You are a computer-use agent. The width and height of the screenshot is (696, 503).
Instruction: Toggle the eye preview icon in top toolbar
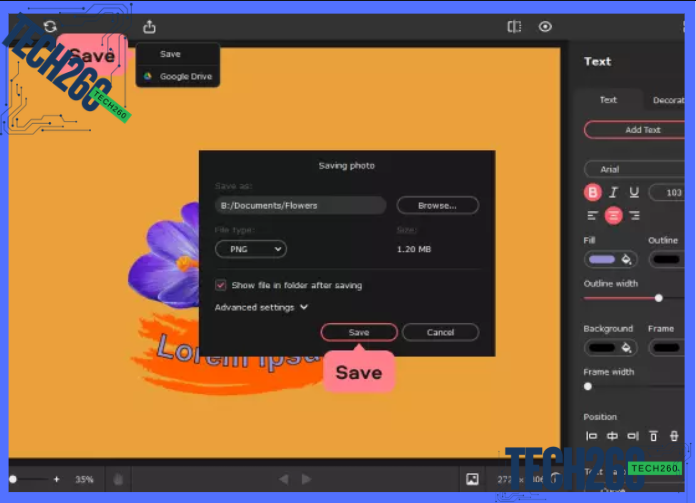pos(546,27)
